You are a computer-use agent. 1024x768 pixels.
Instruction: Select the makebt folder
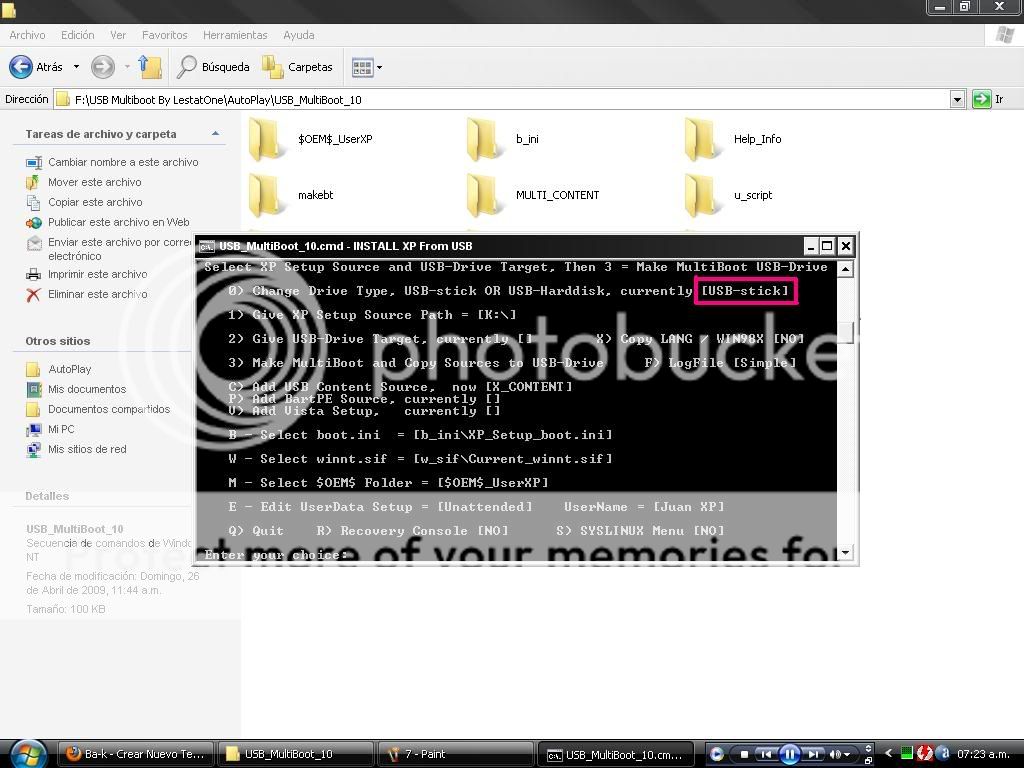point(291,195)
